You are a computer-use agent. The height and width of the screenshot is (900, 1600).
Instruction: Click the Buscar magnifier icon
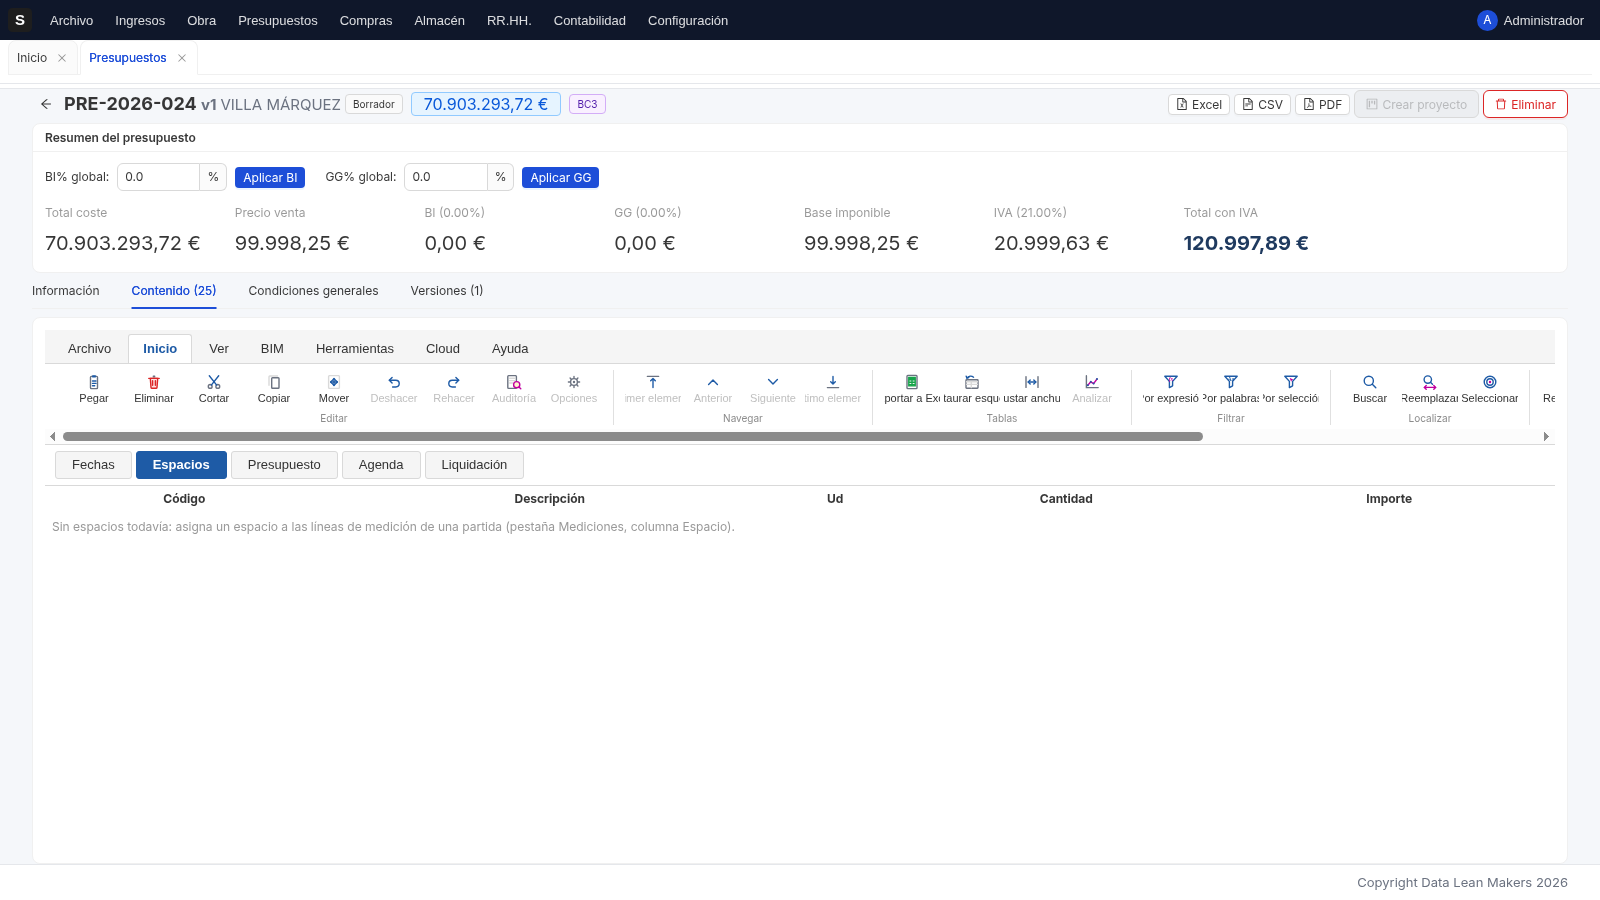pyautogui.click(x=1370, y=382)
